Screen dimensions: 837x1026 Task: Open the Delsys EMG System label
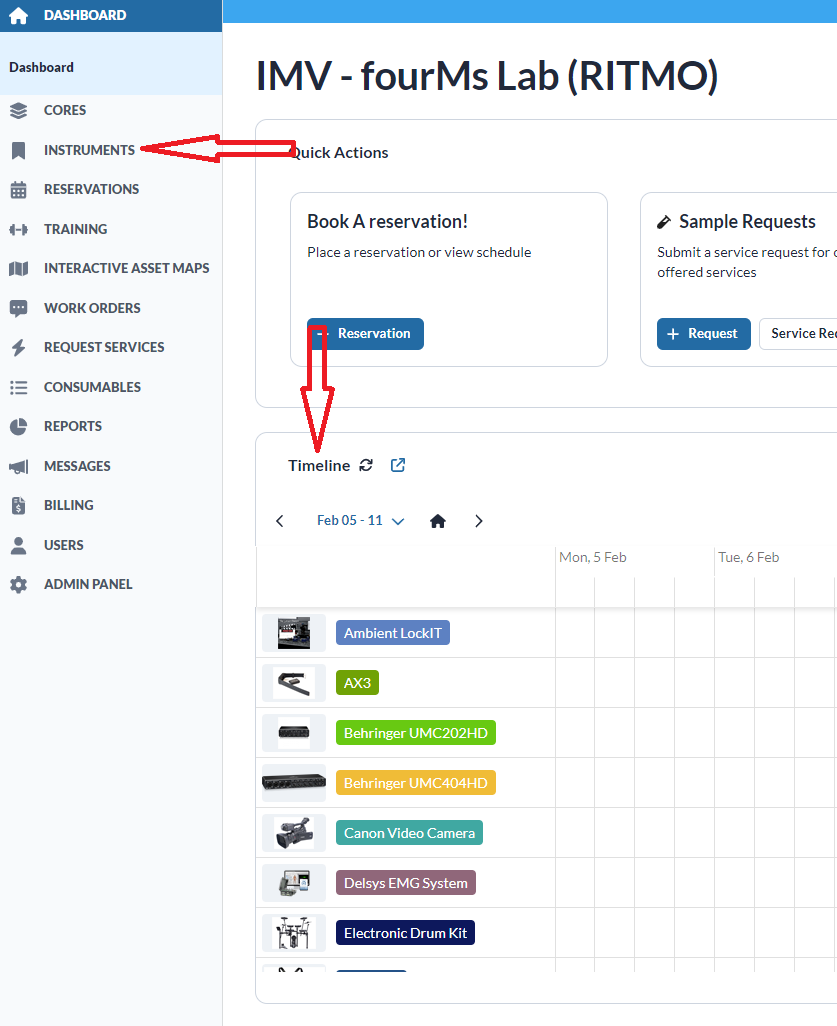[x=406, y=883]
